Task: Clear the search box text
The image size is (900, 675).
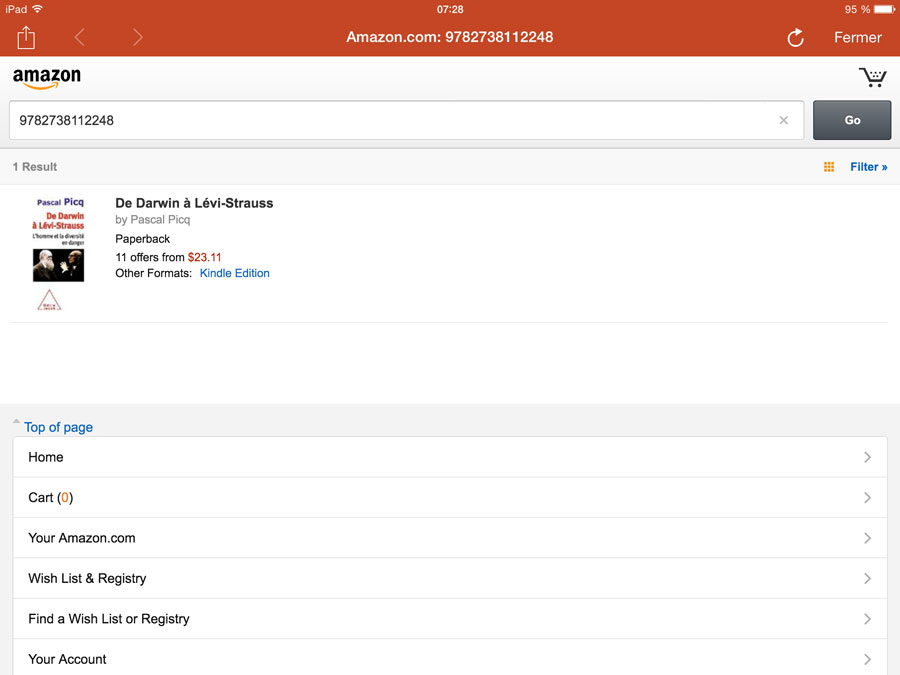Action: click(783, 120)
